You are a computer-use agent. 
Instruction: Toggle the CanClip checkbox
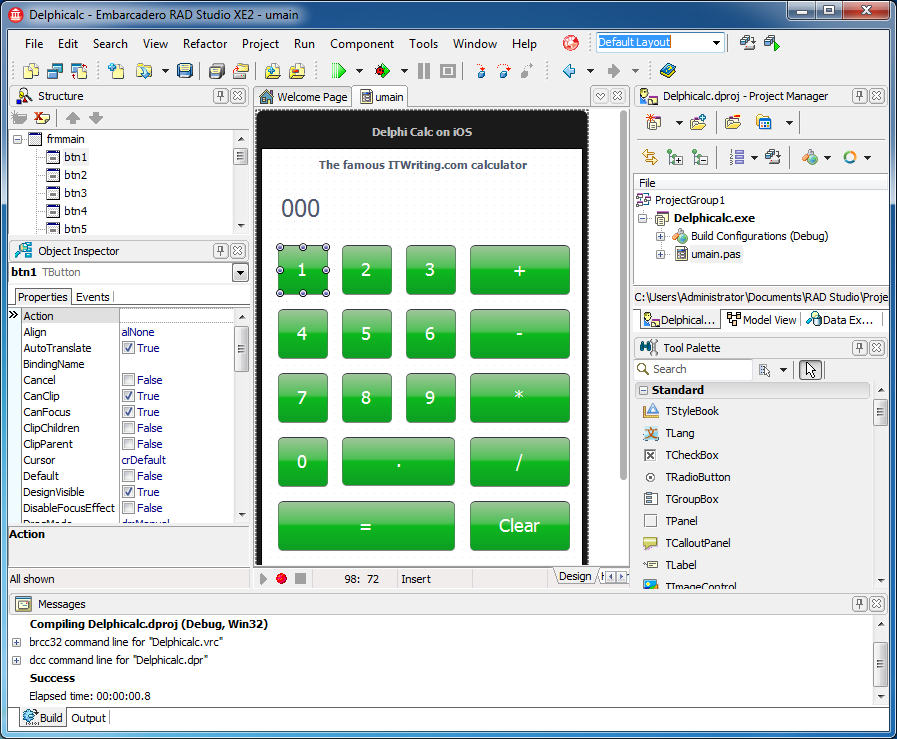(x=129, y=396)
